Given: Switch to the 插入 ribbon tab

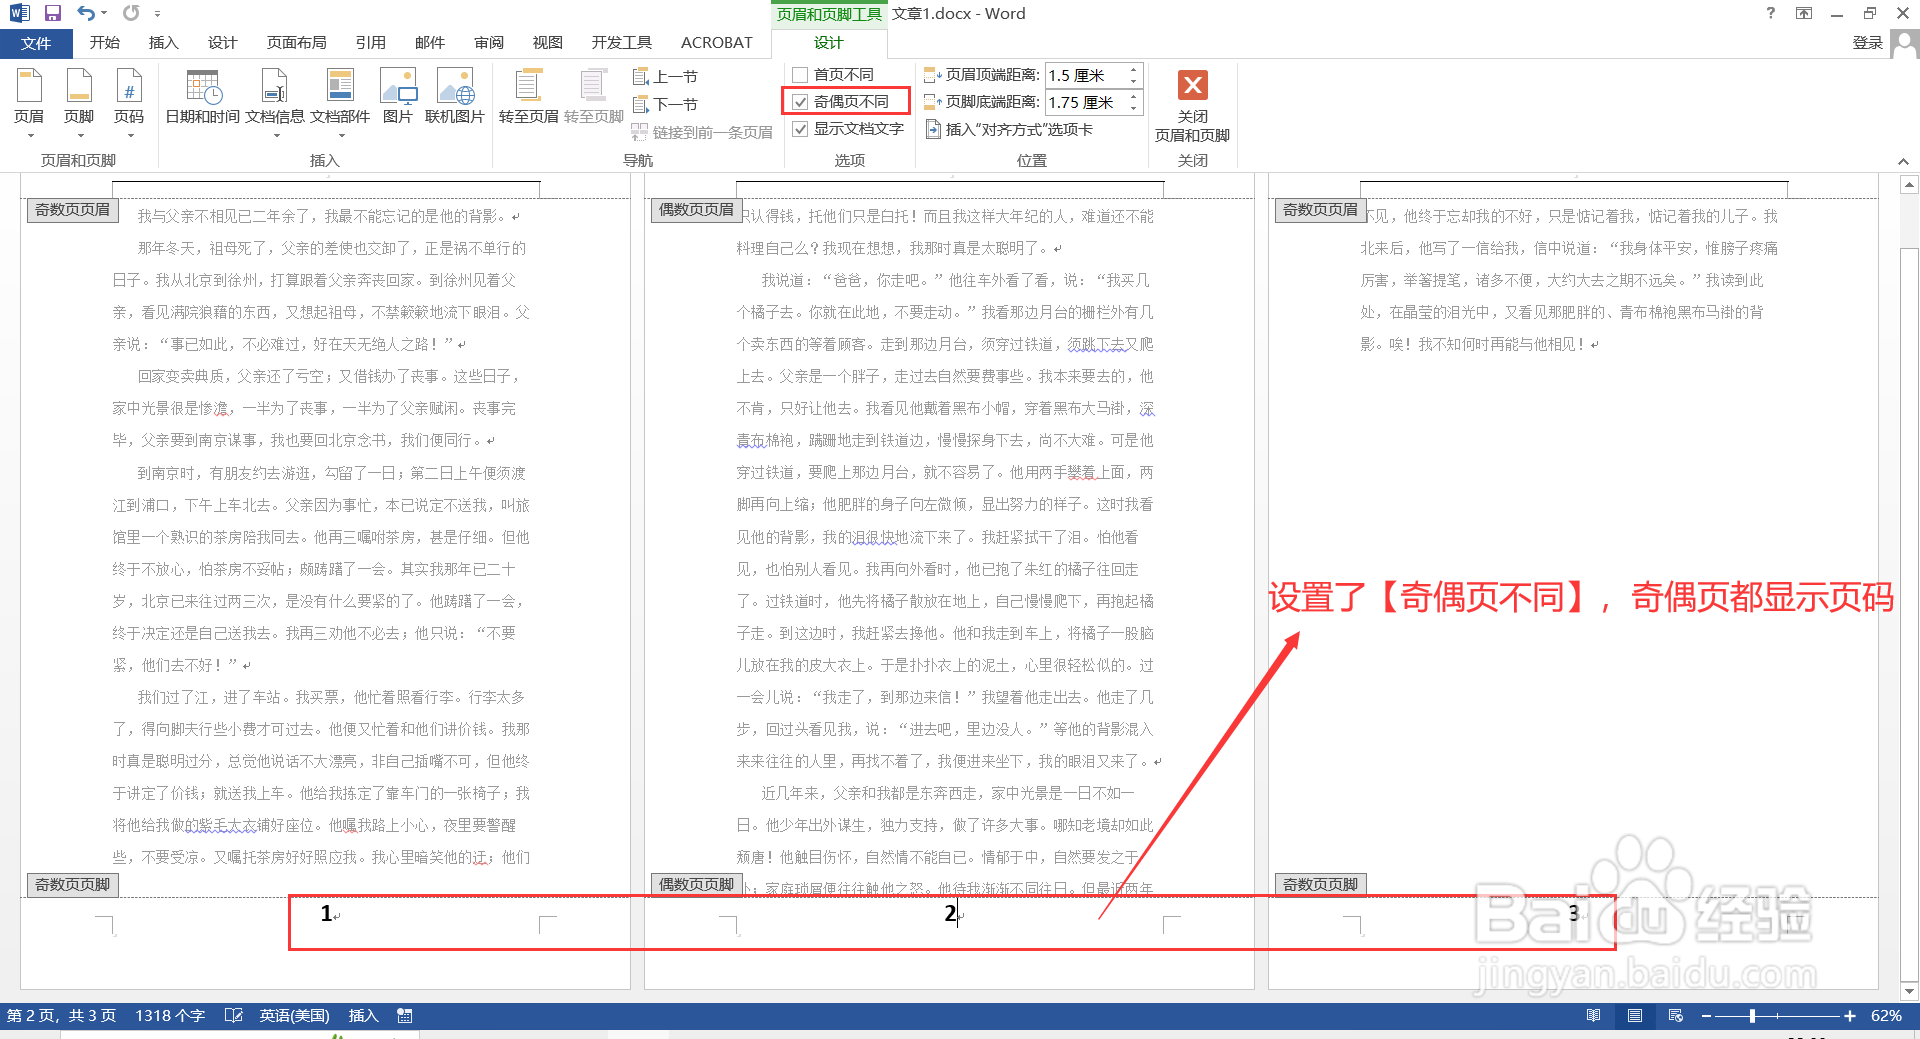Looking at the screenshot, I should click(x=163, y=42).
